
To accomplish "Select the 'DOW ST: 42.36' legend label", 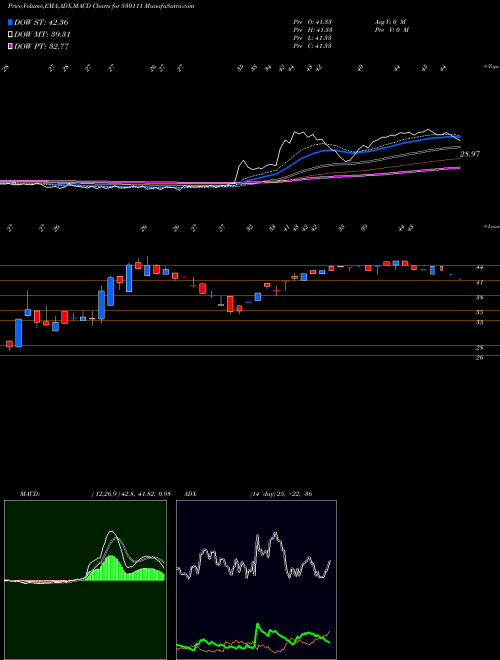I will click(x=41, y=23).
